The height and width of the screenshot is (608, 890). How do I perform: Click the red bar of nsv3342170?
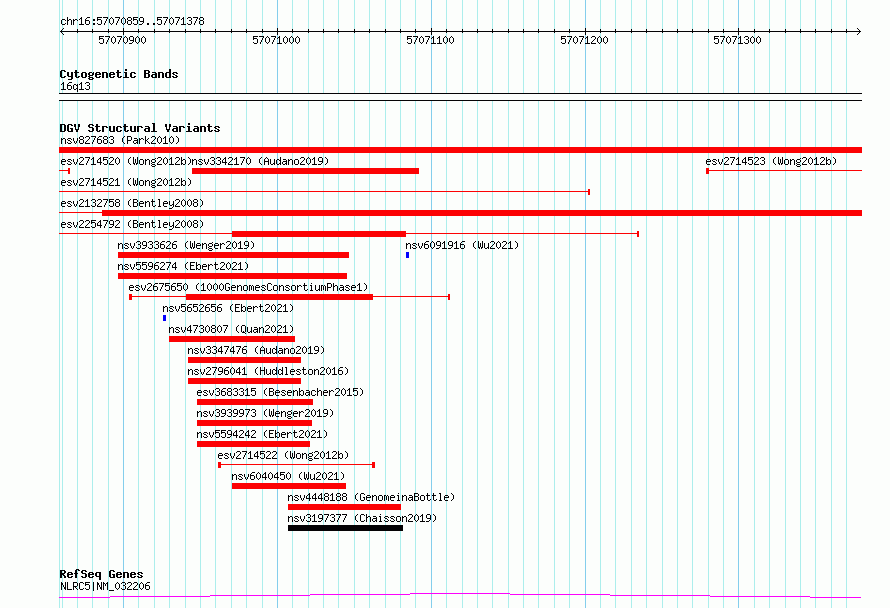(305, 171)
